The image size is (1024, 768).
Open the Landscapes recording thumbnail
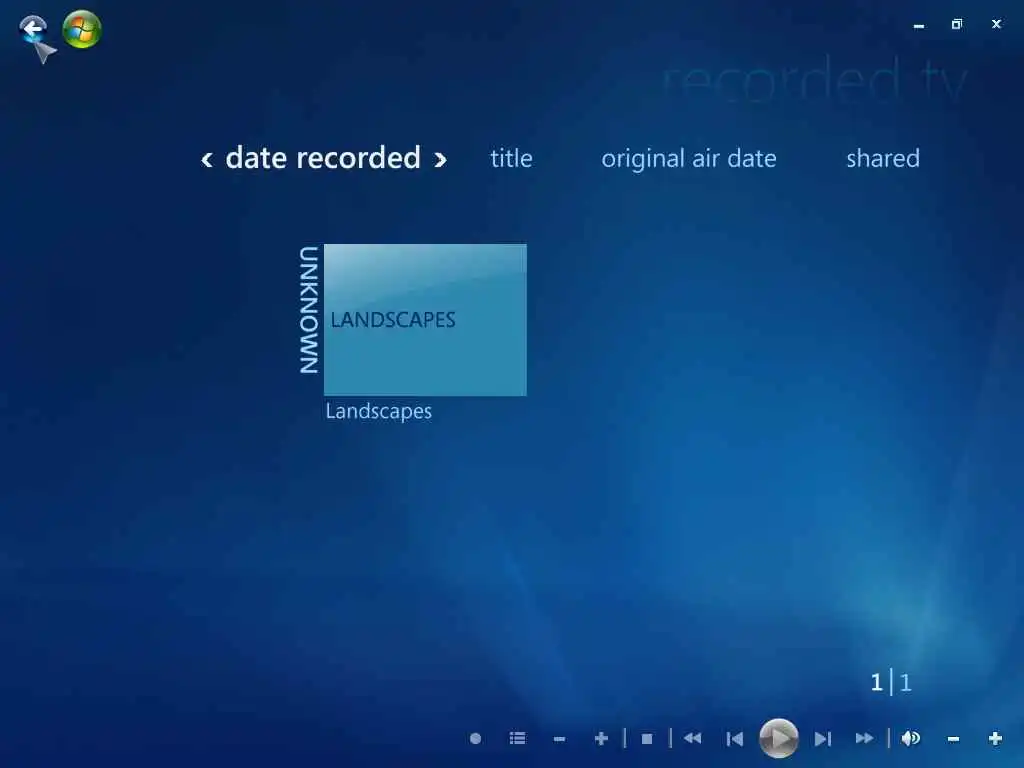click(x=425, y=319)
